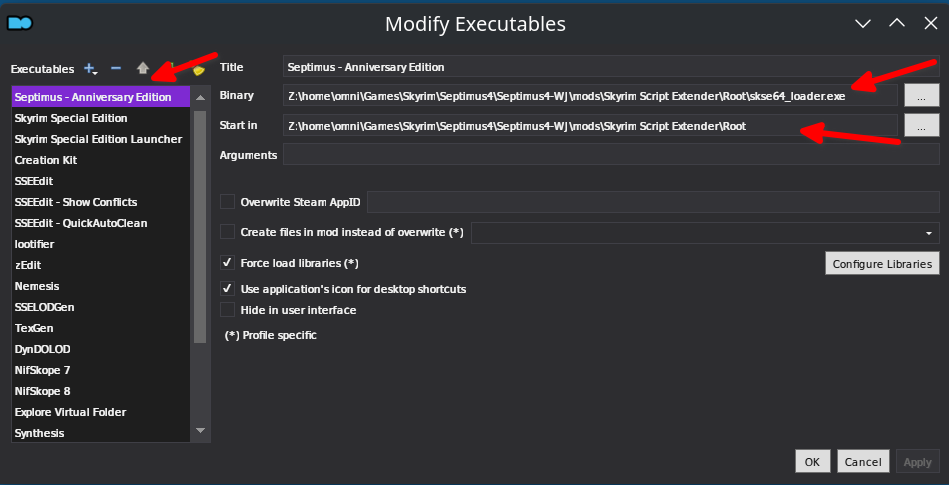Click the Configure Libraries button
The image size is (949, 485).
click(881, 264)
